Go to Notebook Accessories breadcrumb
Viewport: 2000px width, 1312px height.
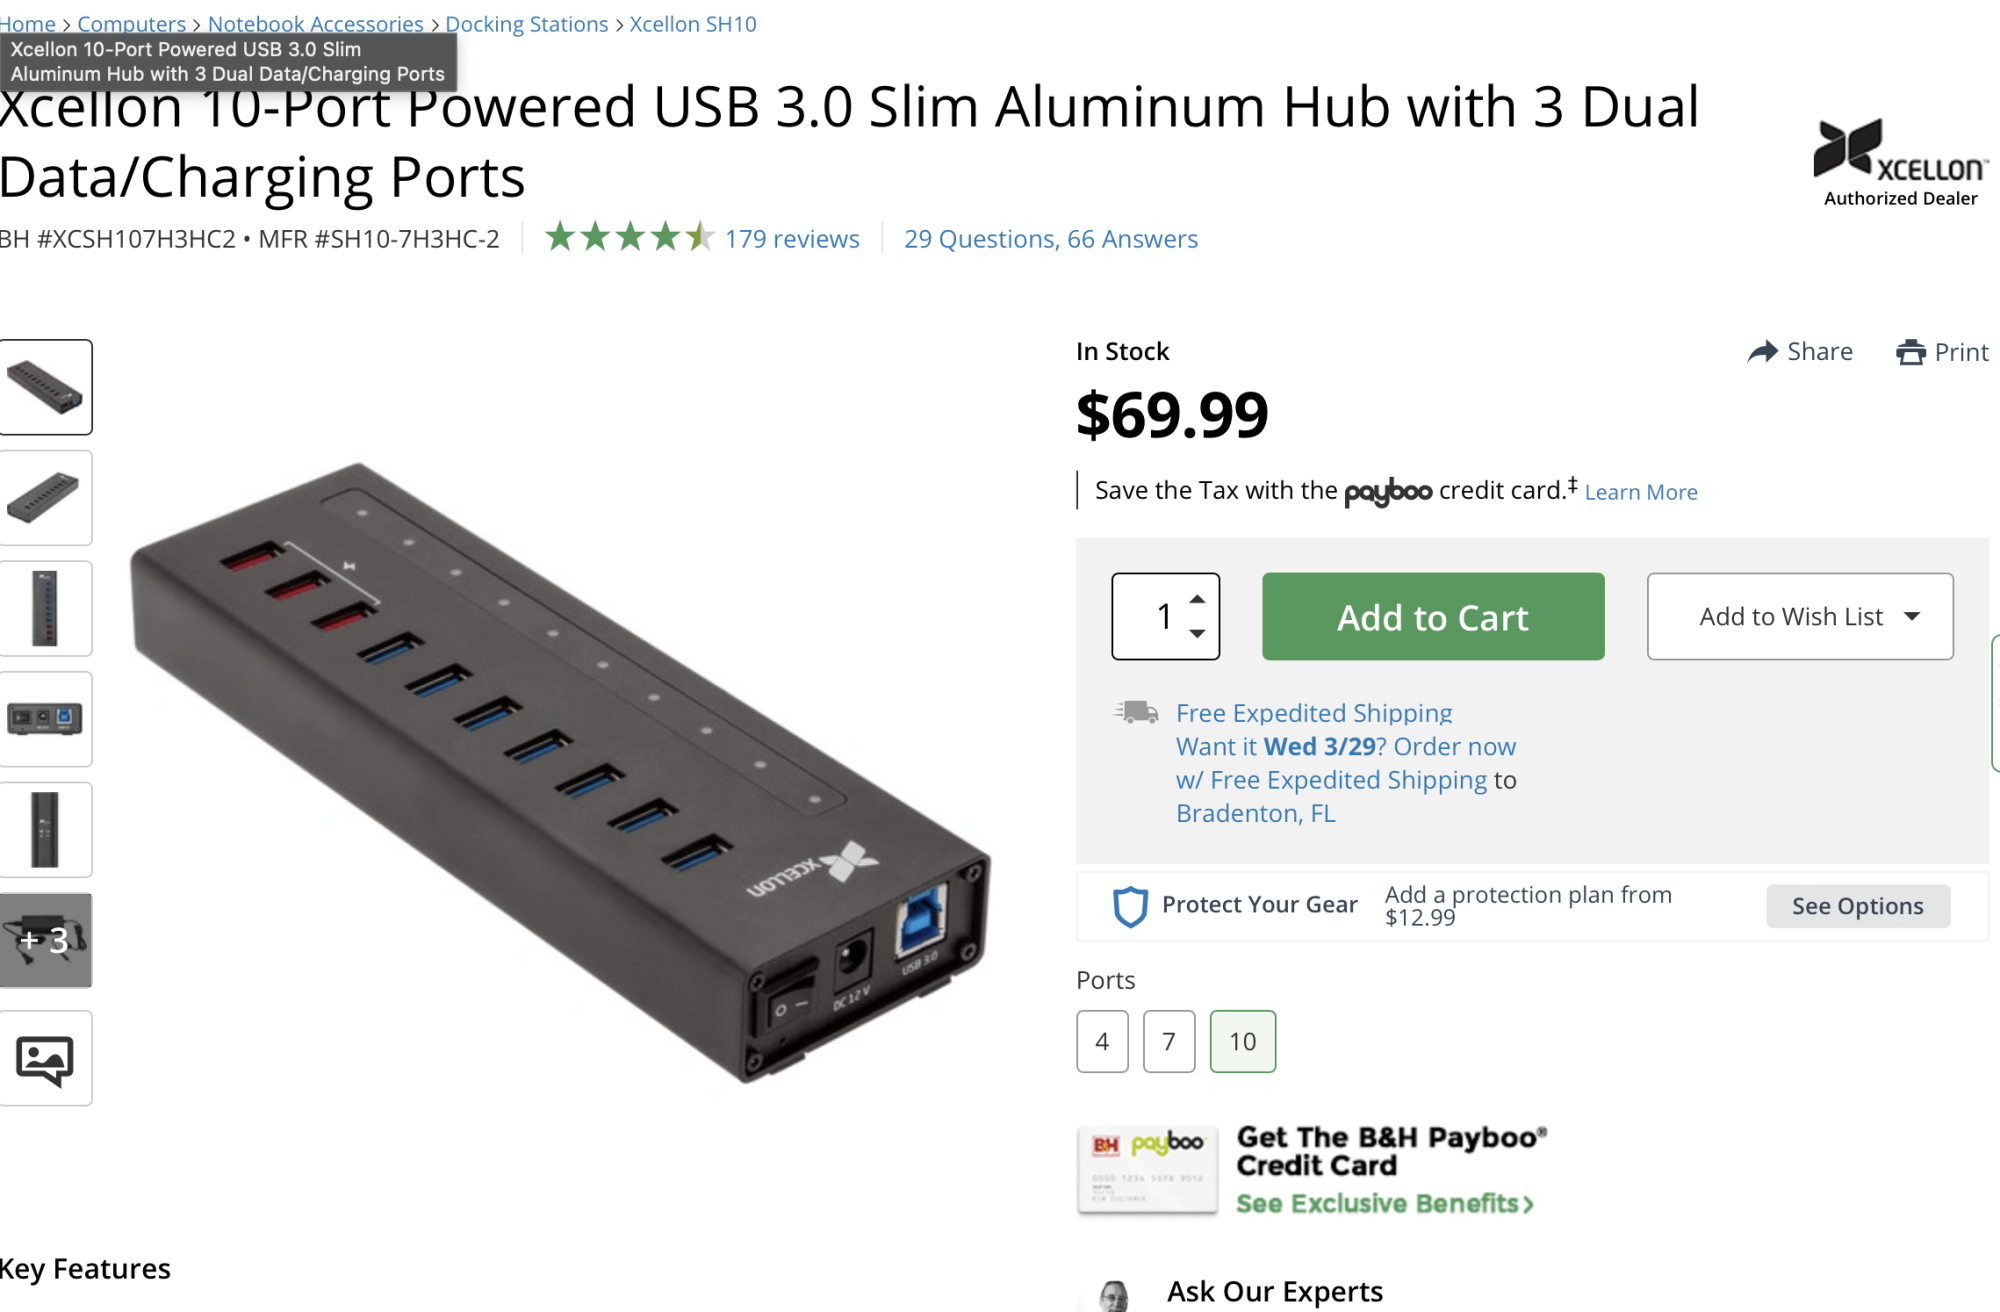pos(315,24)
